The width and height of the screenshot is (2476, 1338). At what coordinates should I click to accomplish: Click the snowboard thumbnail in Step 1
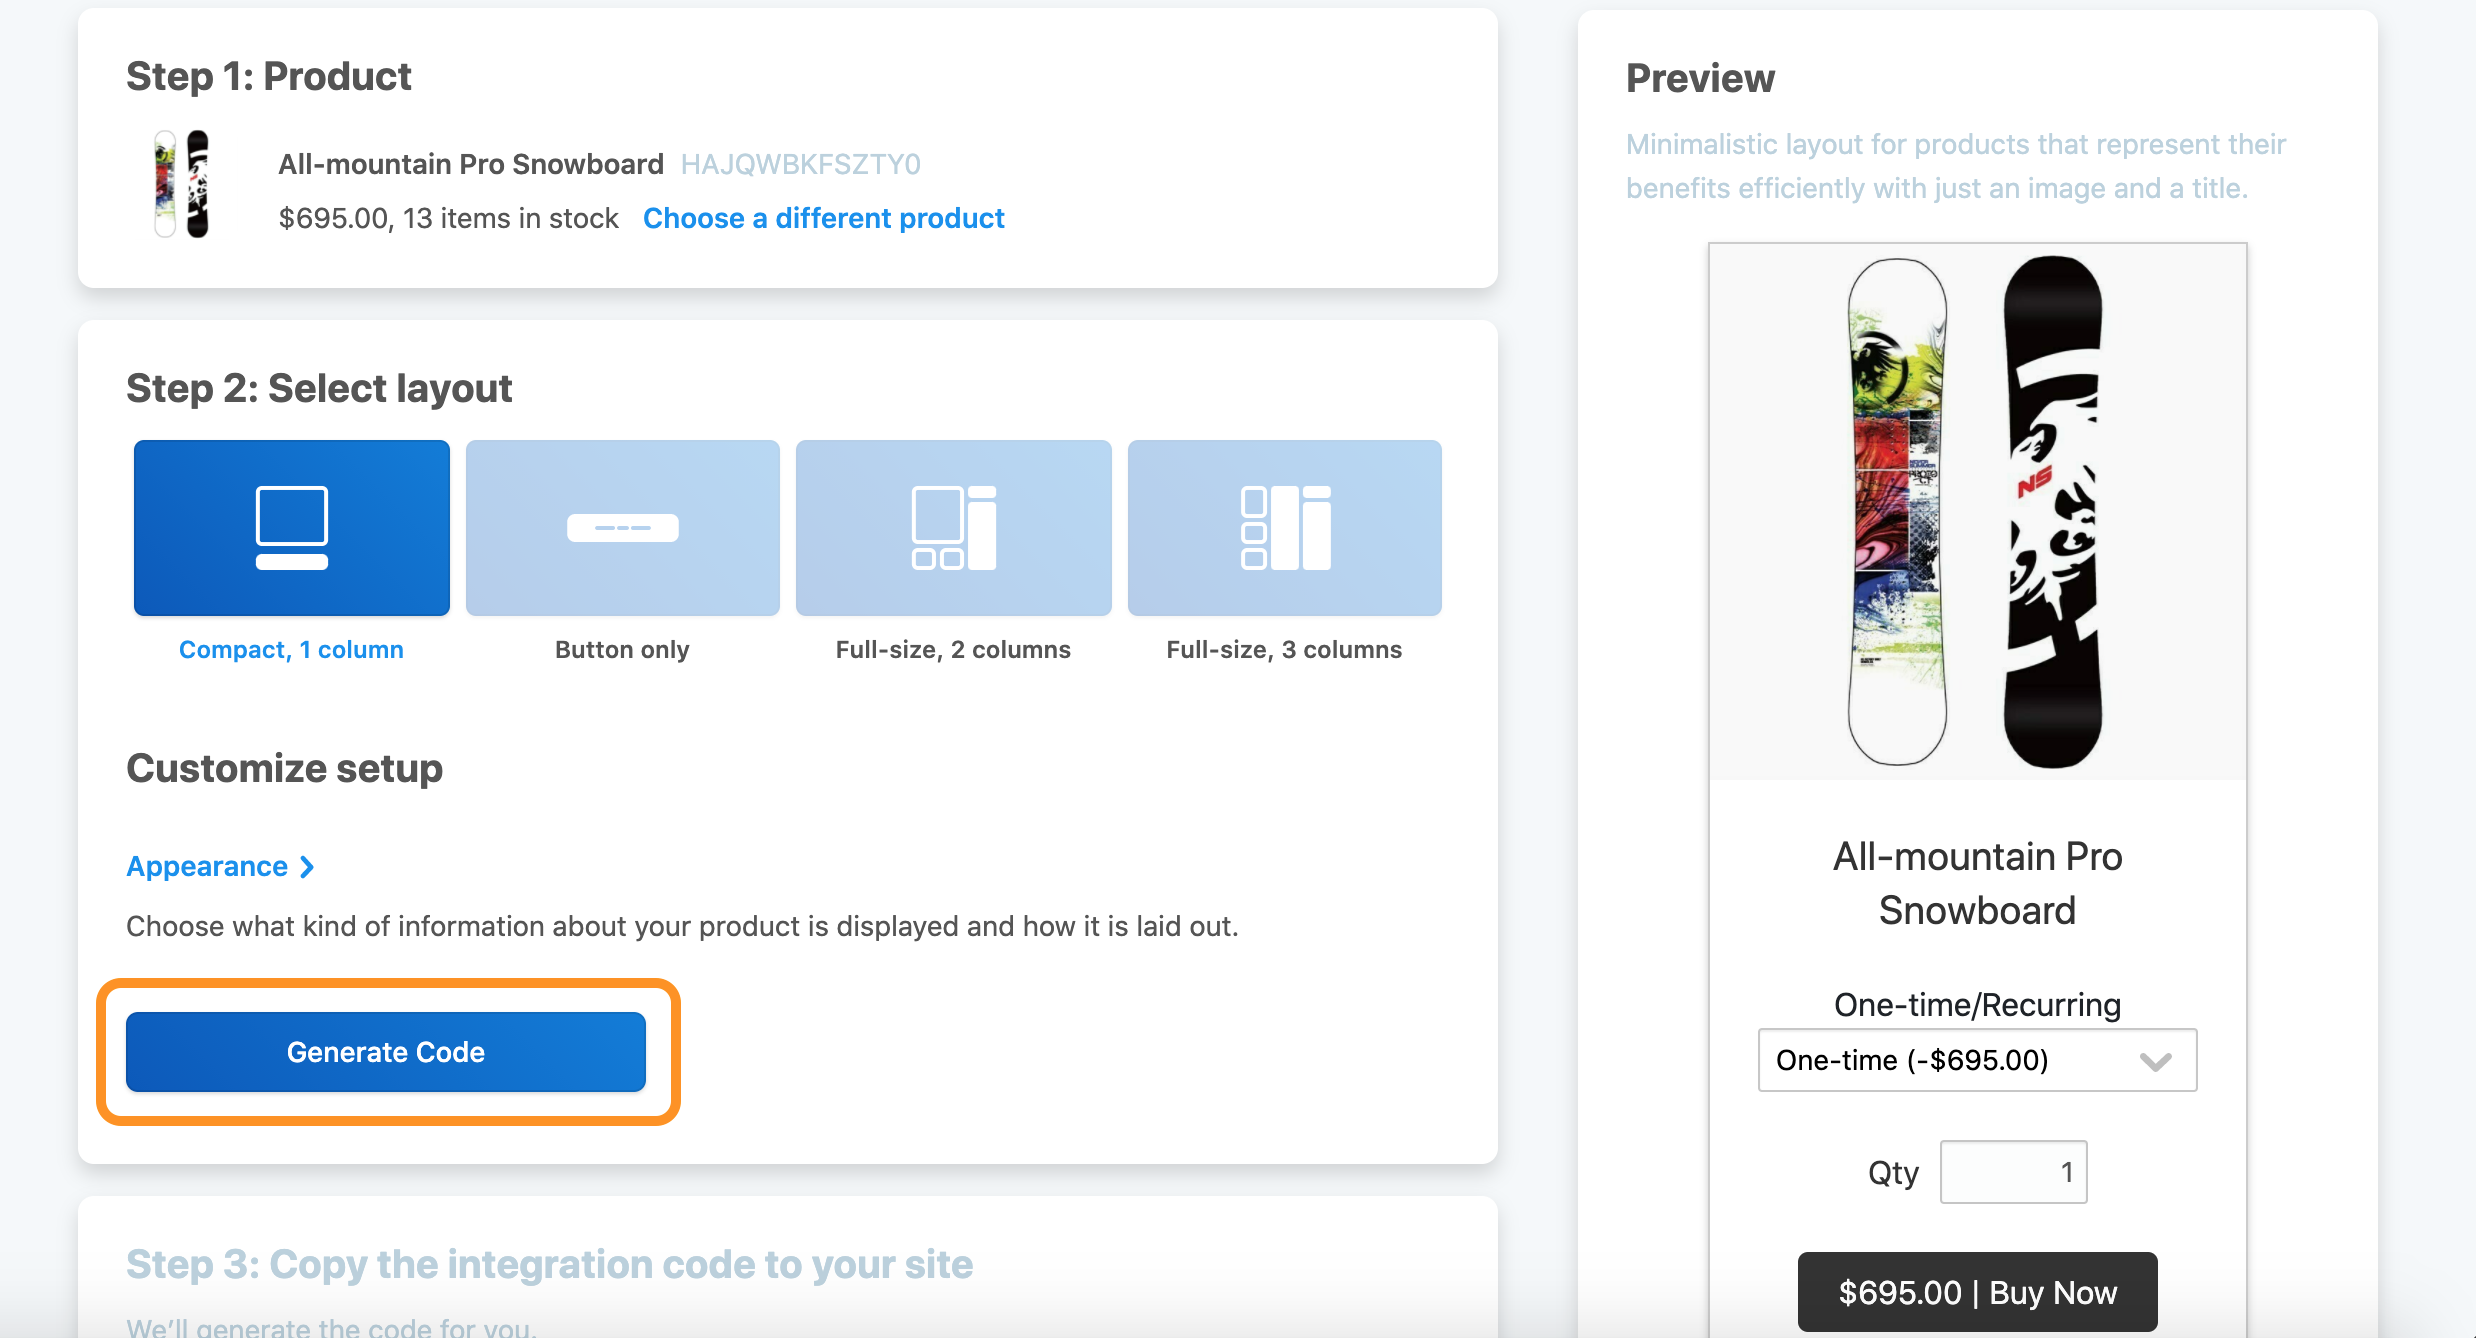point(182,184)
